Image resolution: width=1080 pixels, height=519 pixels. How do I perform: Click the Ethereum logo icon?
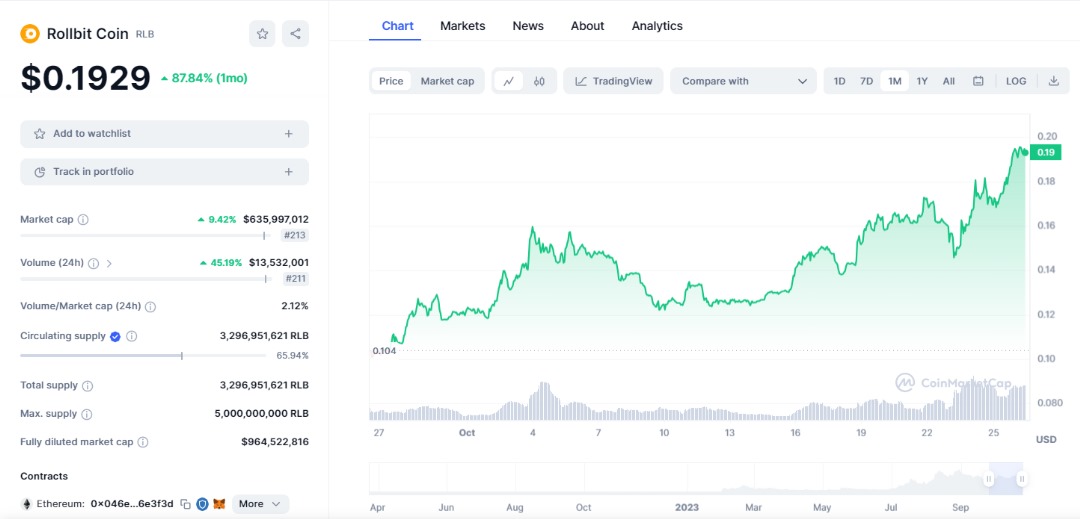27,504
